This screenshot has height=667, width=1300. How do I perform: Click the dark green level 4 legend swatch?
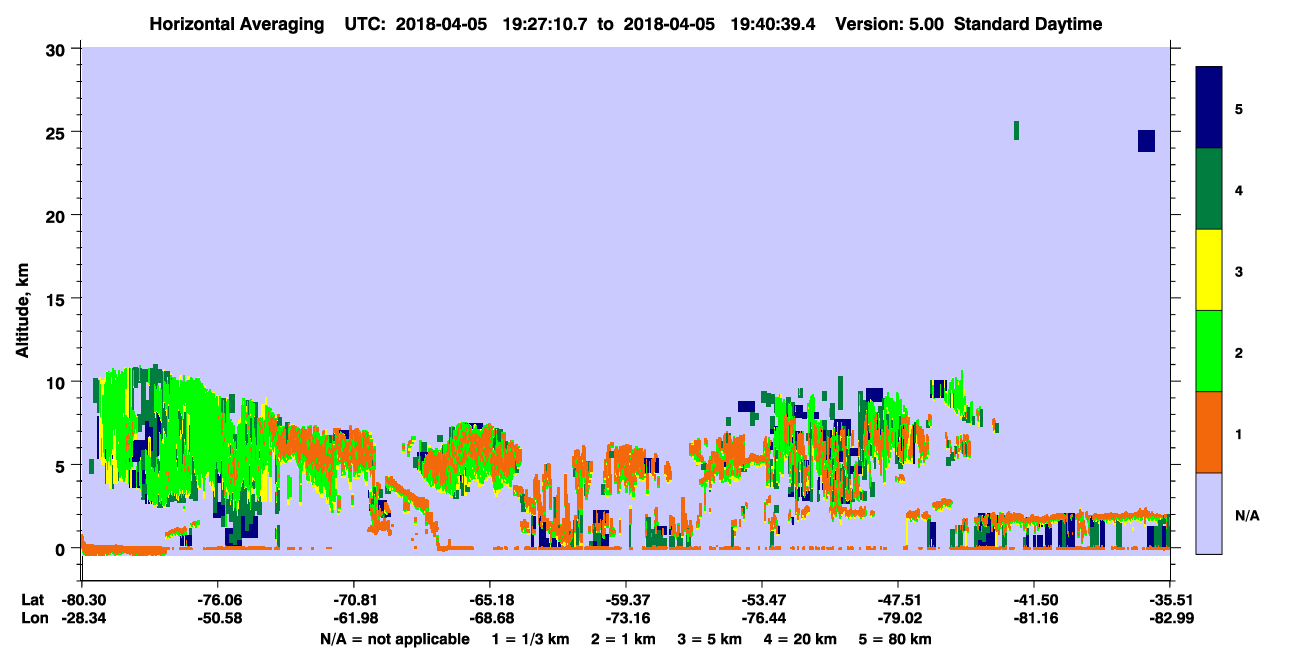click(1209, 189)
